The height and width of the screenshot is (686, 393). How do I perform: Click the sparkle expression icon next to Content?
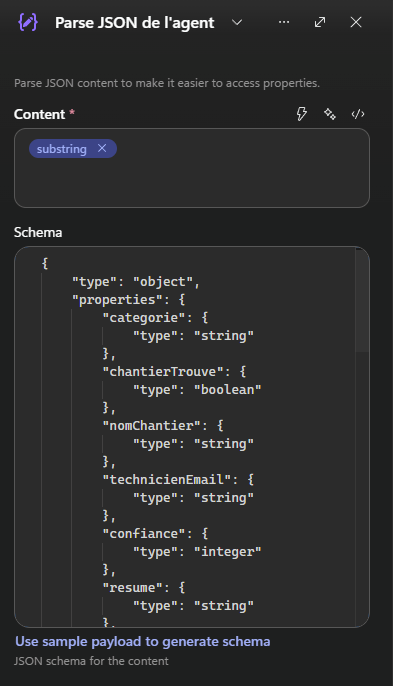click(x=330, y=114)
